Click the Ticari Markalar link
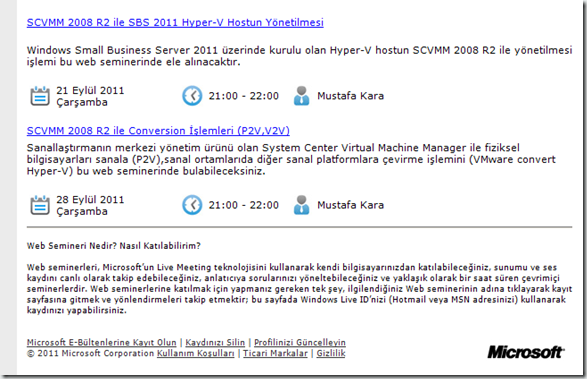This screenshot has height=379, width=587. pos(275,353)
